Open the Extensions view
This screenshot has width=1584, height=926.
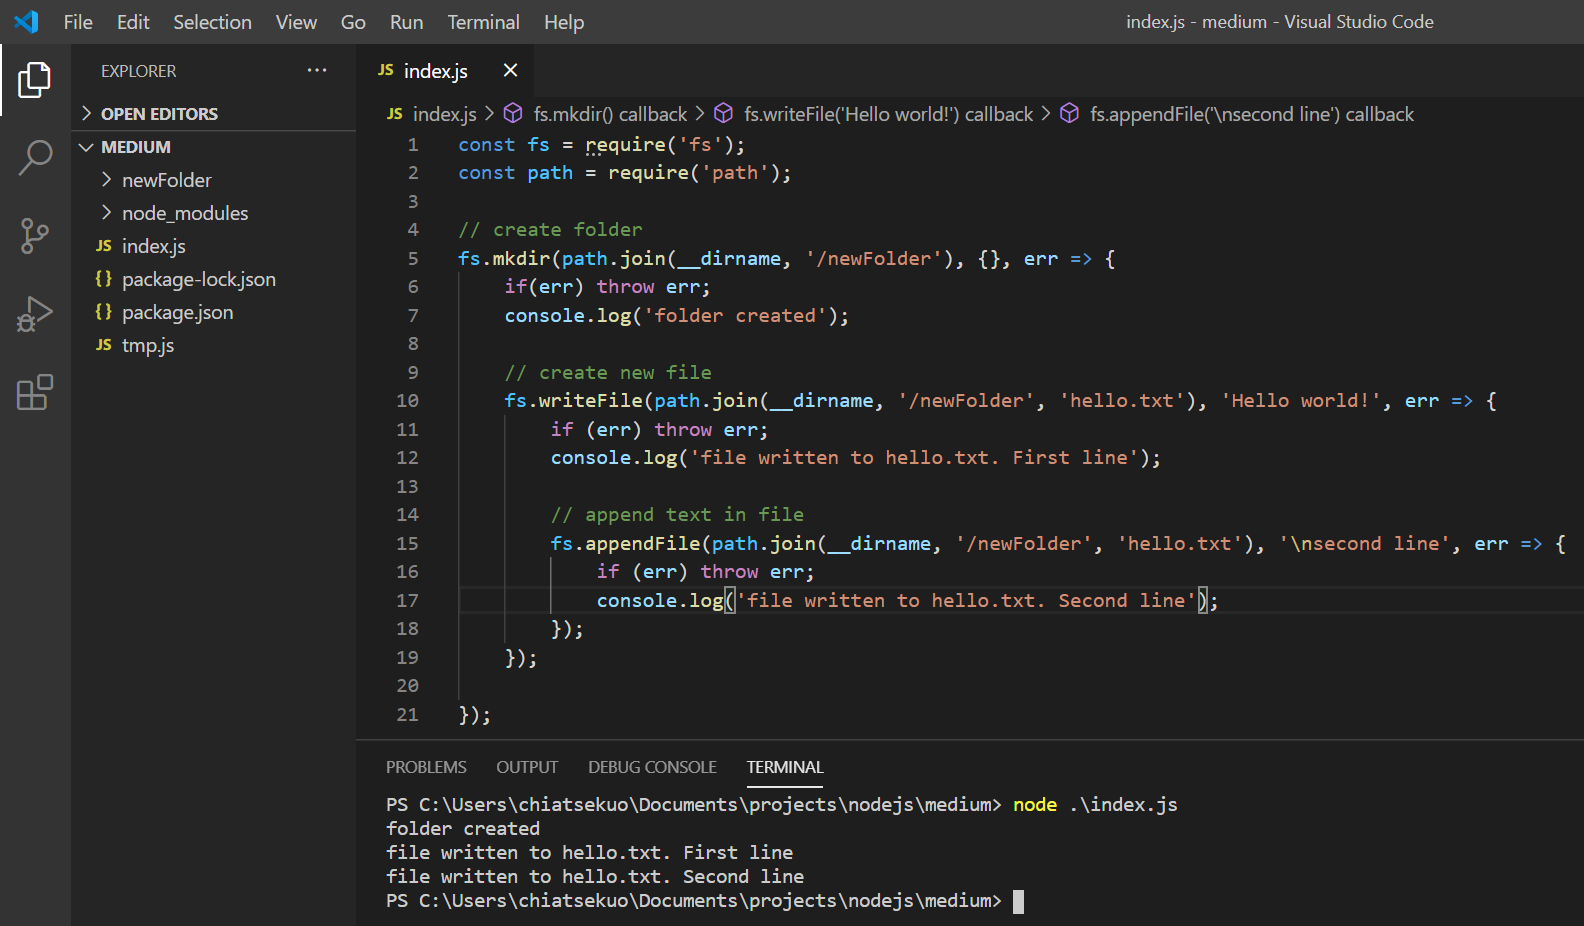35,392
